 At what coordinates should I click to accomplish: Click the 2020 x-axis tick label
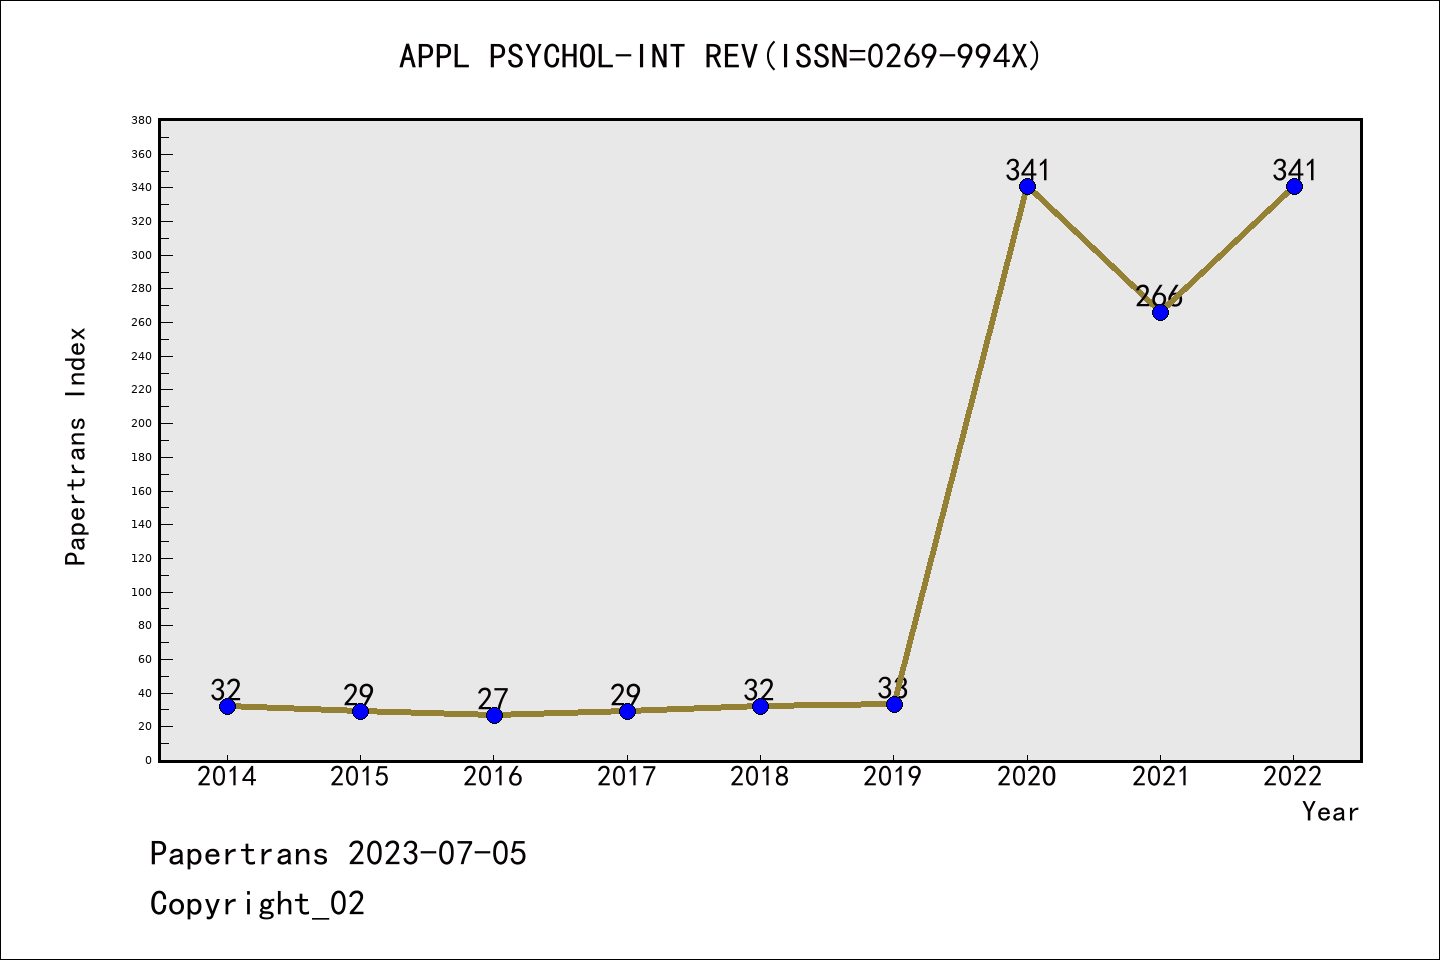(x=1027, y=776)
